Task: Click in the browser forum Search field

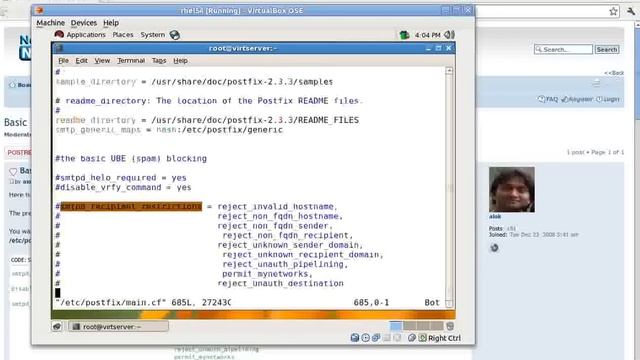Action: [563, 49]
